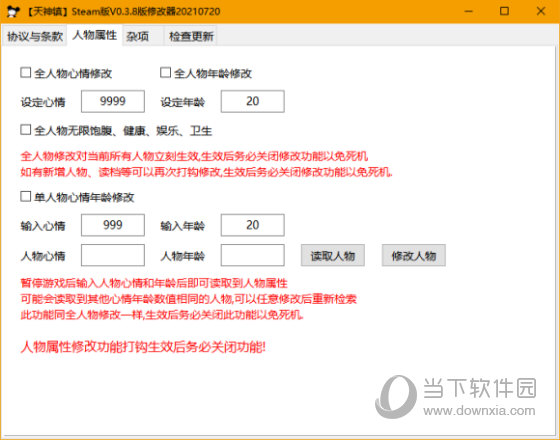Close the trainer window
The width and height of the screenshot is (560, 440).
tap(541, 11)
